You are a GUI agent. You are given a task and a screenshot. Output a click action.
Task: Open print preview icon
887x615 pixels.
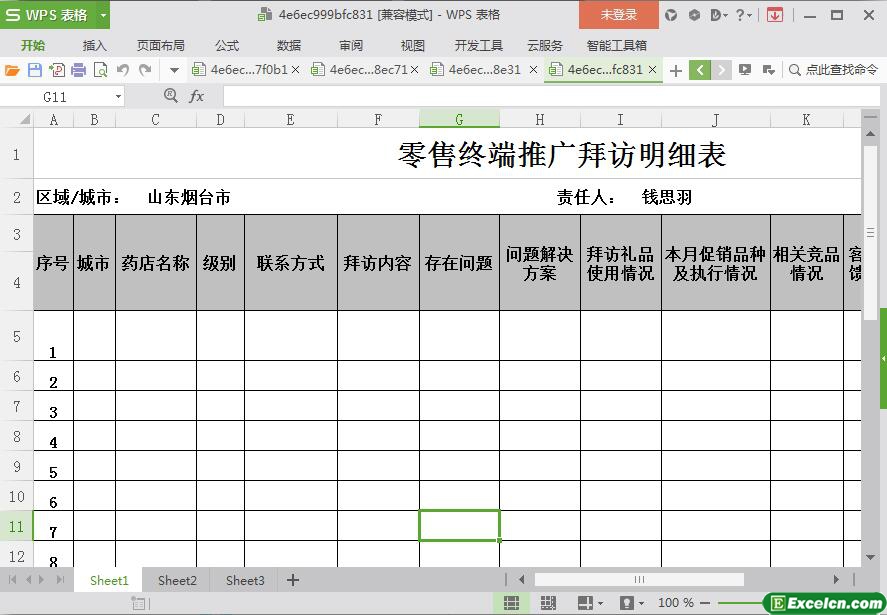point(100,70)
